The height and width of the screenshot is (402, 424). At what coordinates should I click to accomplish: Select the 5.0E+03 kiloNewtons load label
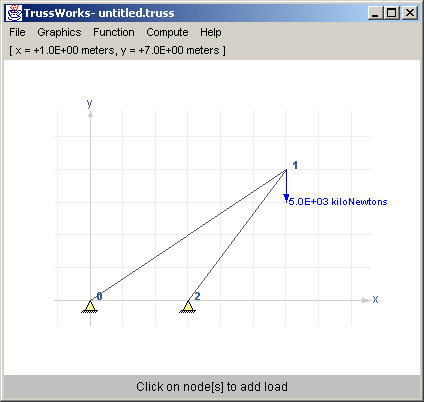point(338,202)
